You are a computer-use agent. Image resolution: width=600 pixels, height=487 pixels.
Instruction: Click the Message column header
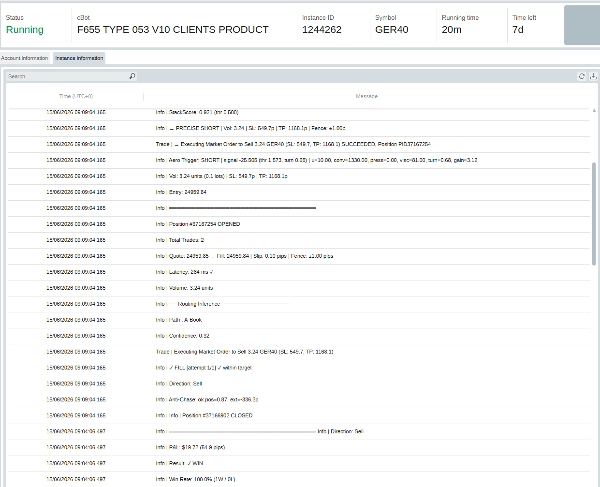pos(367,96)
